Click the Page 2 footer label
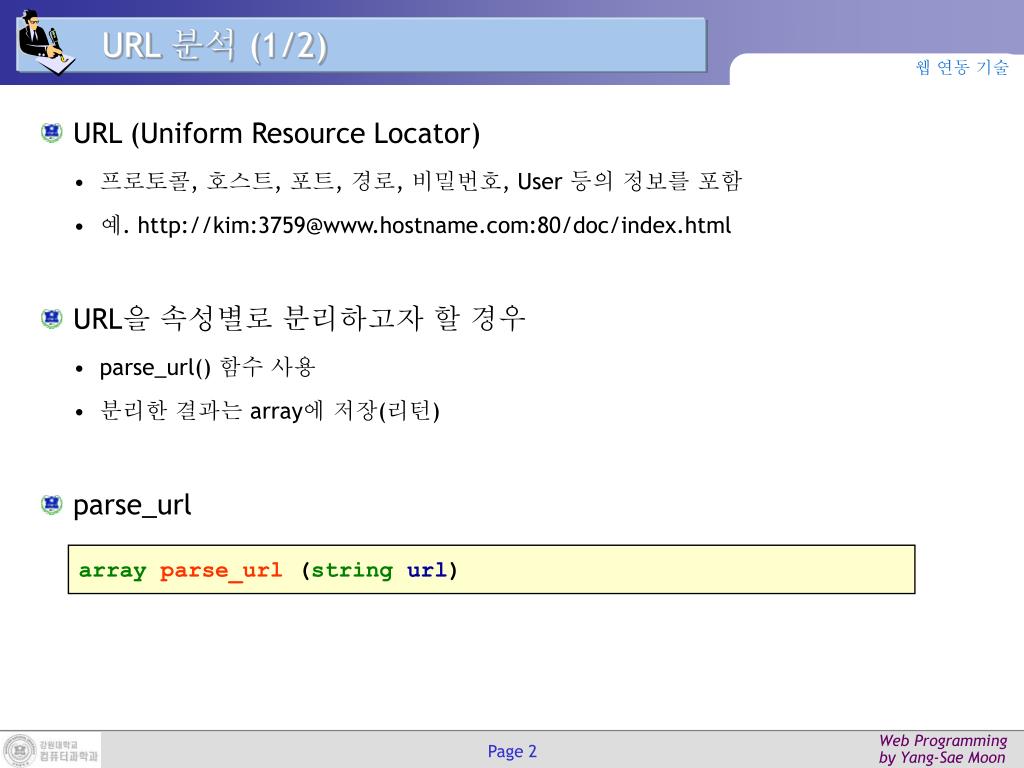The height and width of the screenshot is (768, 1024). tap(512, 751)
